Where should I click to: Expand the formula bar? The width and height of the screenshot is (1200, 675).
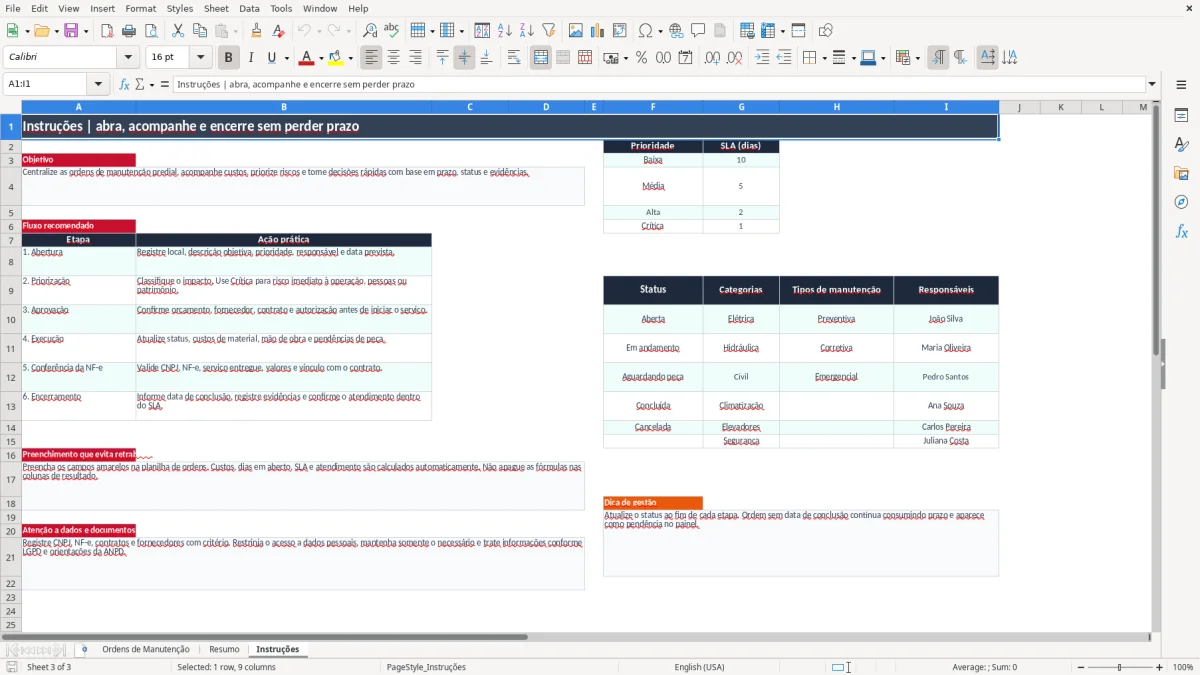coord(1152,84)
